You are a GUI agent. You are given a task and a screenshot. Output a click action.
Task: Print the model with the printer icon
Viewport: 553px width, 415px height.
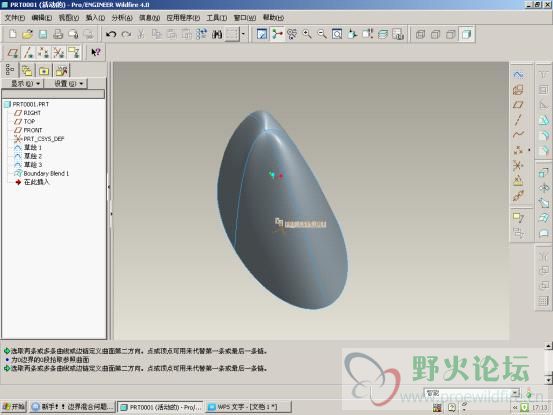tap(58, 34)
